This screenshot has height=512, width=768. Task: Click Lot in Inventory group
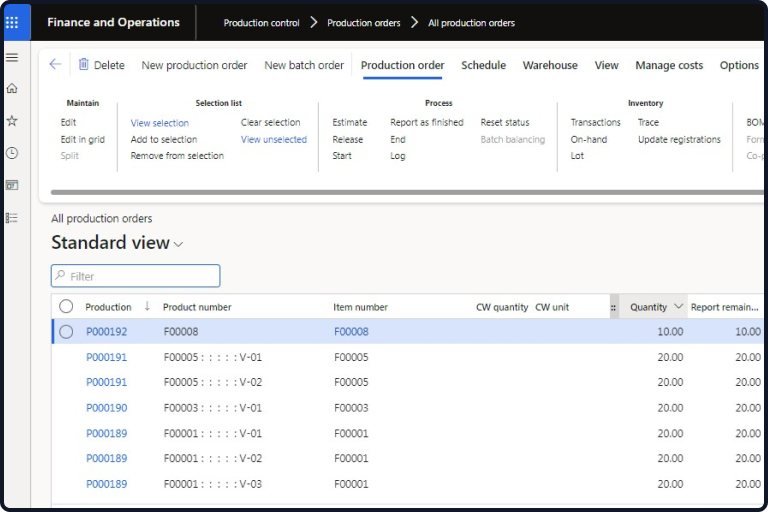point(577,156)
